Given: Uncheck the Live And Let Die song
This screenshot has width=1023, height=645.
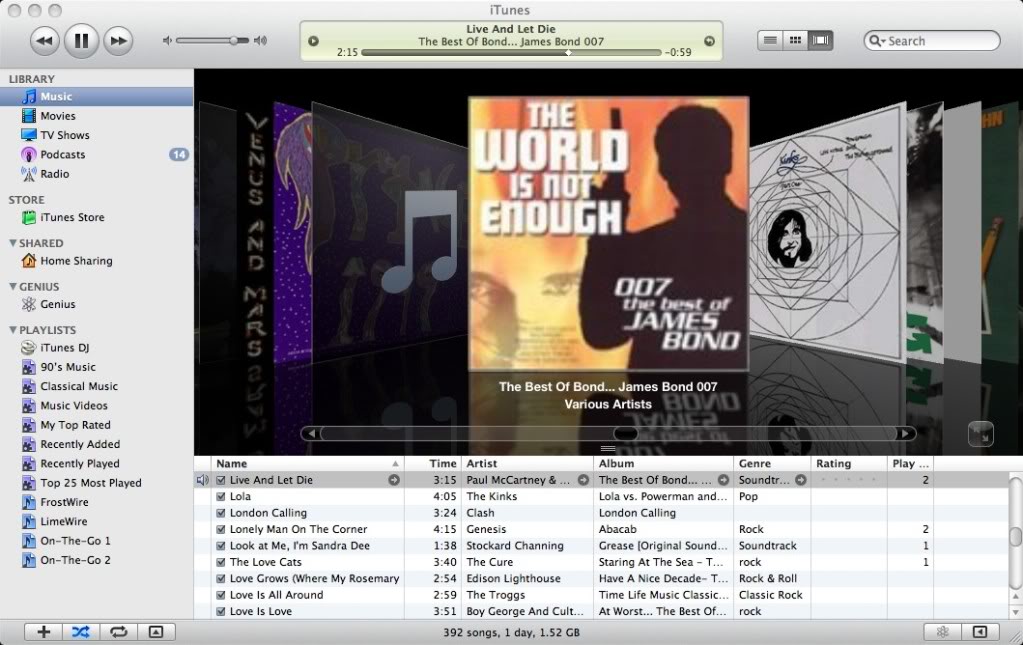Looking at the screenshot, I should [x=221, y=480].
